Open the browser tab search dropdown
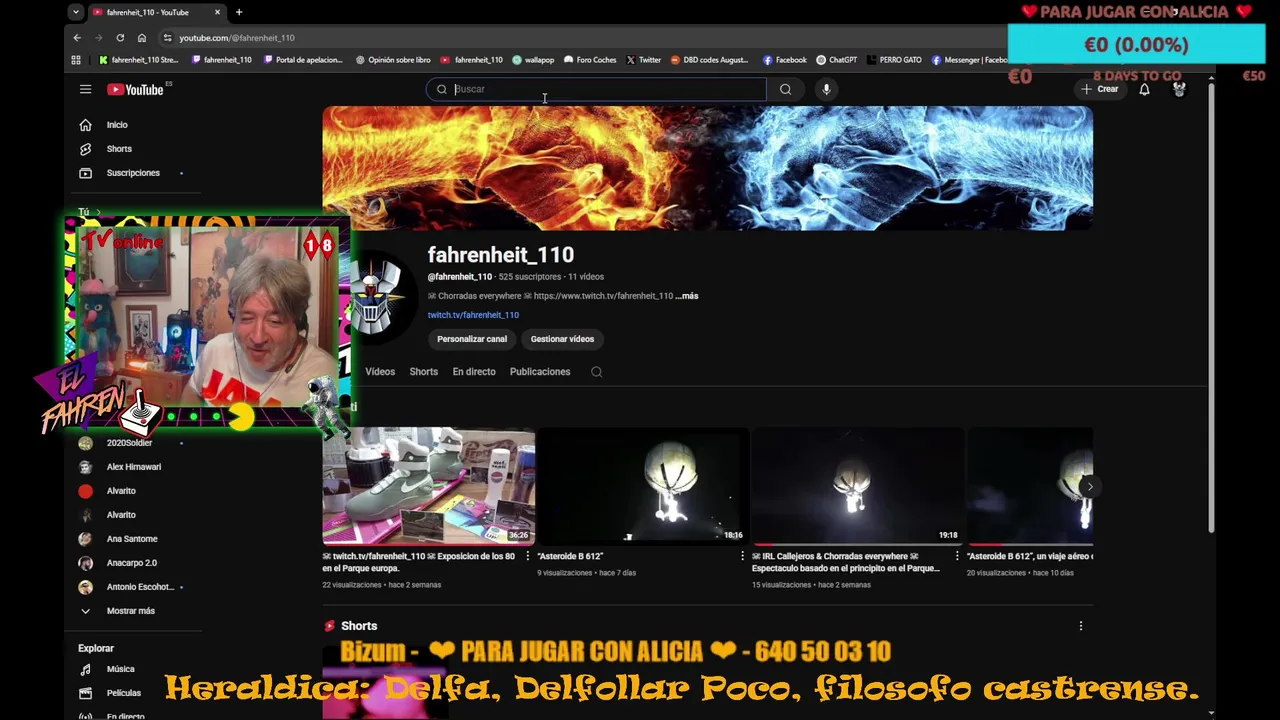 point(75,12)
